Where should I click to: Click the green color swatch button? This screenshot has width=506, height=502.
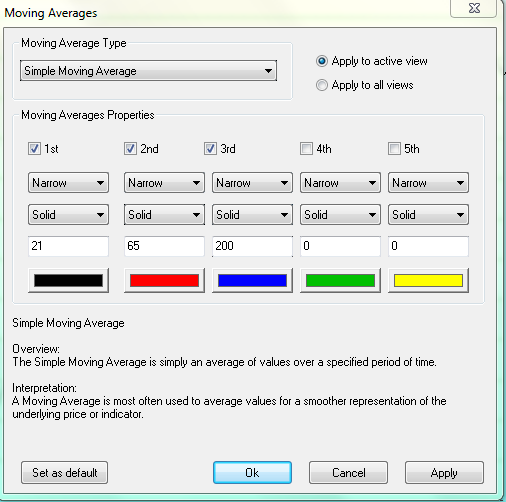pyautogui.click(x=340, y=280)
